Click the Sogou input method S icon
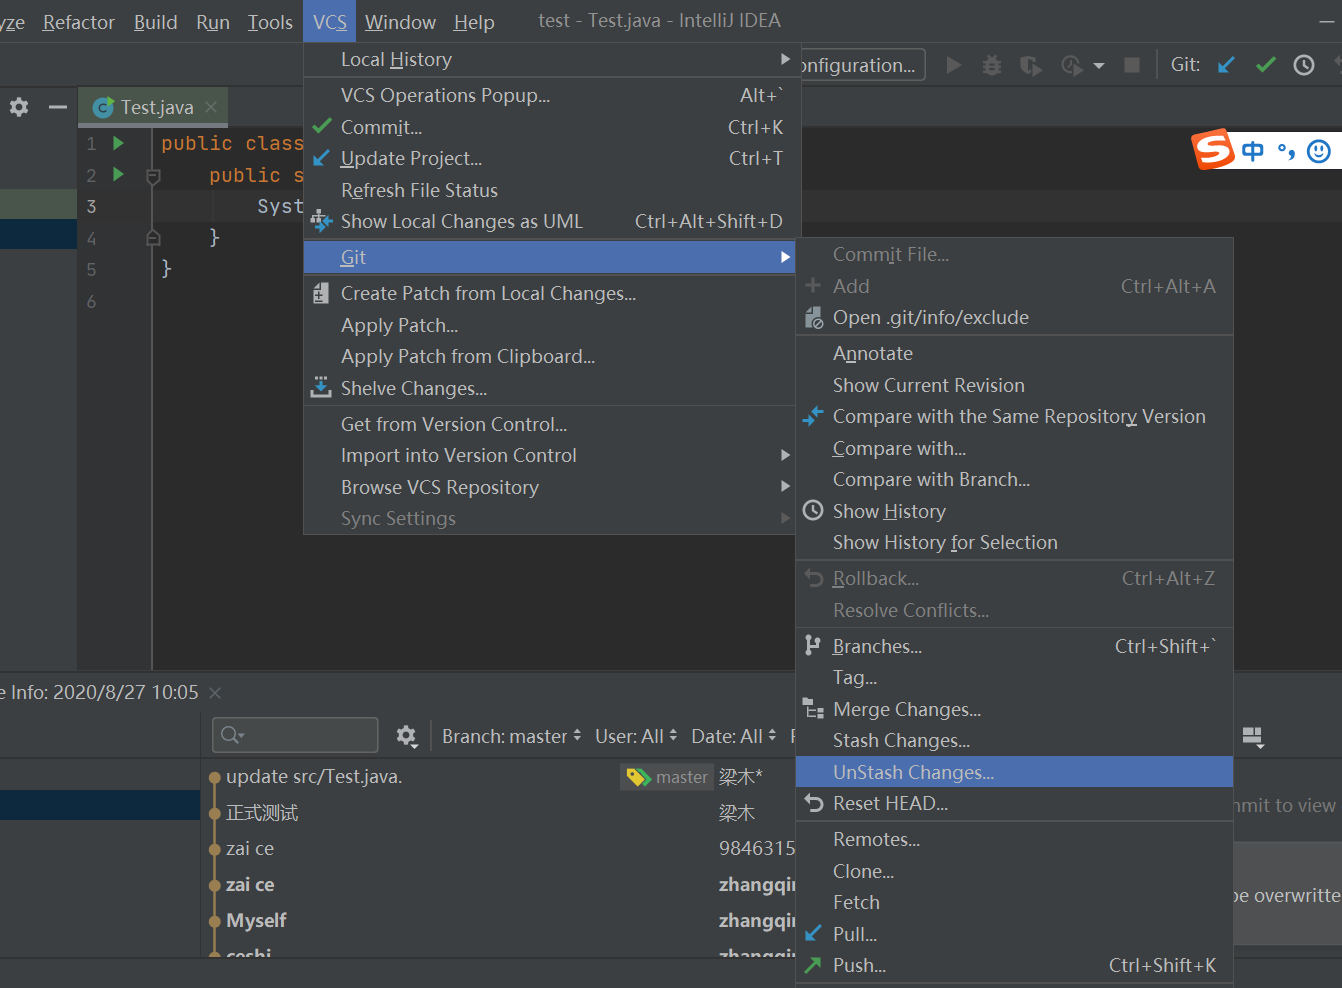The height and width of the screenshot is (988, 1342). click(x=1214, y=150)
